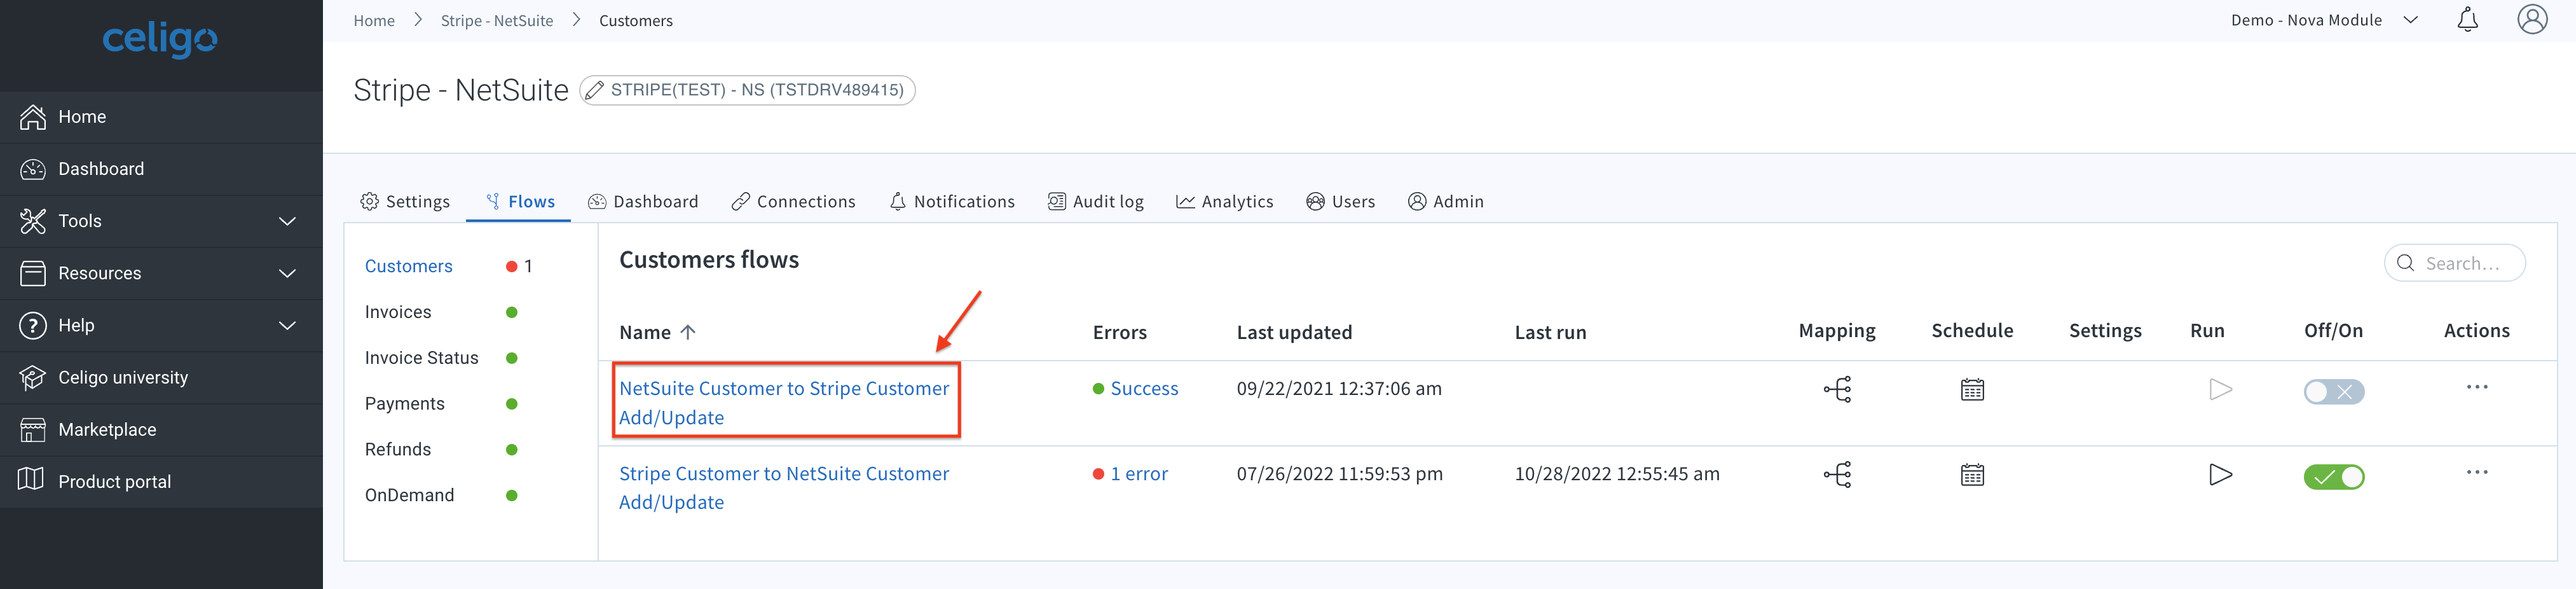Open Schedule for Stripe Customer to NetSuite flow
Viewport: 2576px width, 589px height.
click(1972, 474)
